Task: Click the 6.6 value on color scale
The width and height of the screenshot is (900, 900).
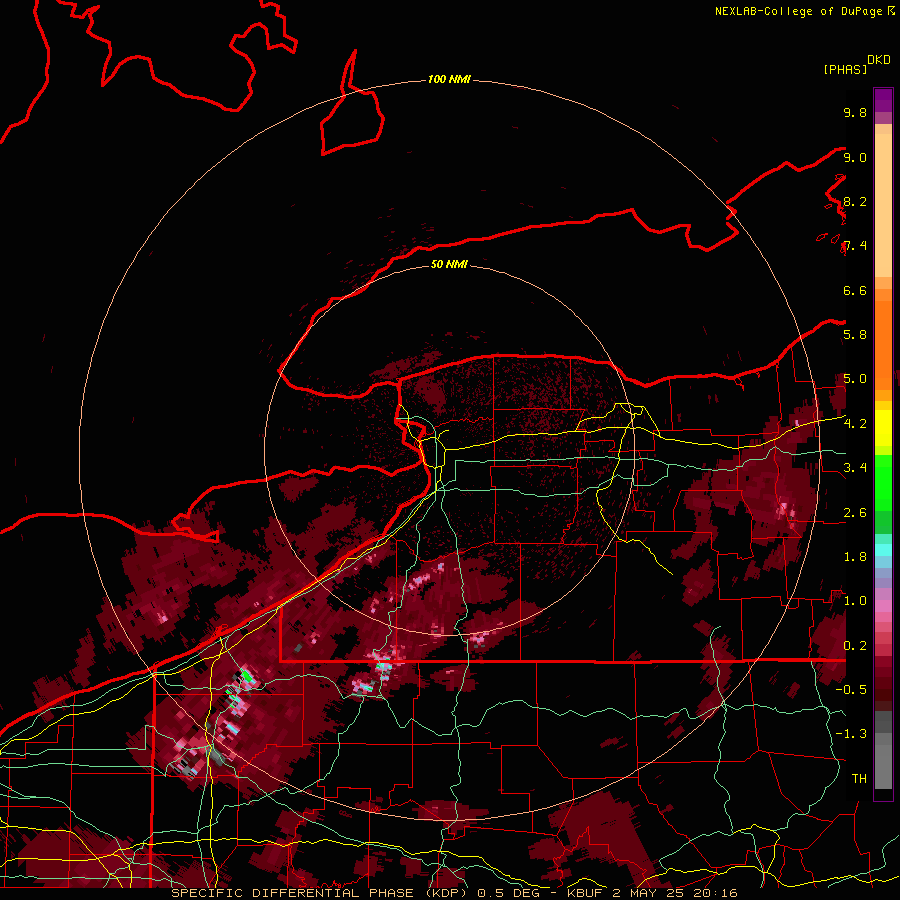Action: point(855,290)
